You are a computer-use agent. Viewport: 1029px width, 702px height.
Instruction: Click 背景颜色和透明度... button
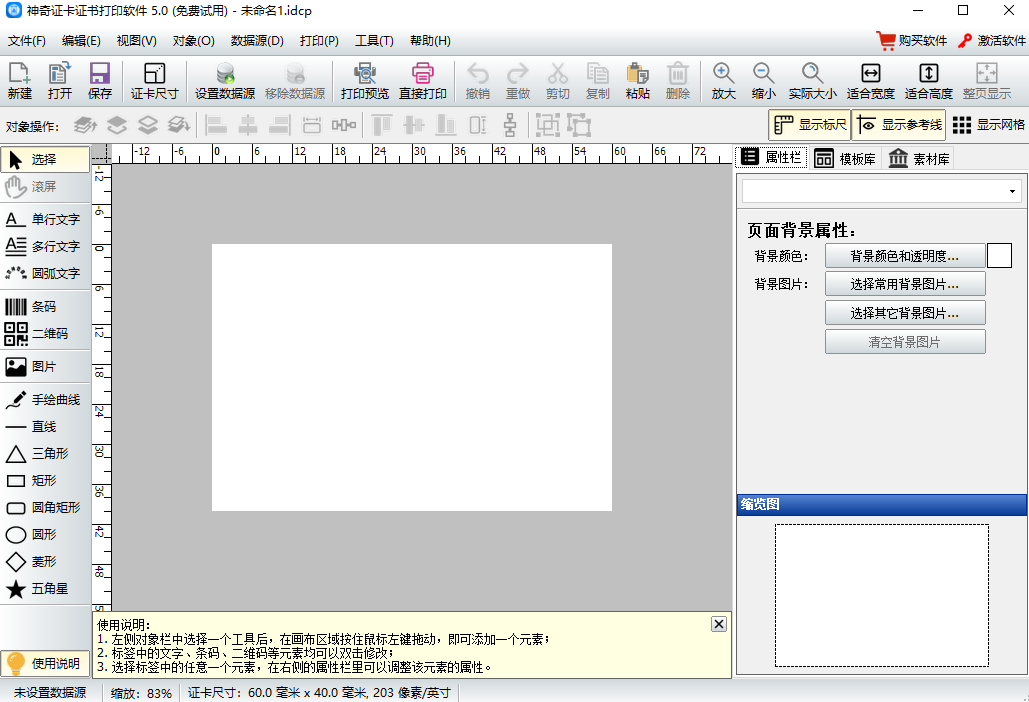coord(905,256)
